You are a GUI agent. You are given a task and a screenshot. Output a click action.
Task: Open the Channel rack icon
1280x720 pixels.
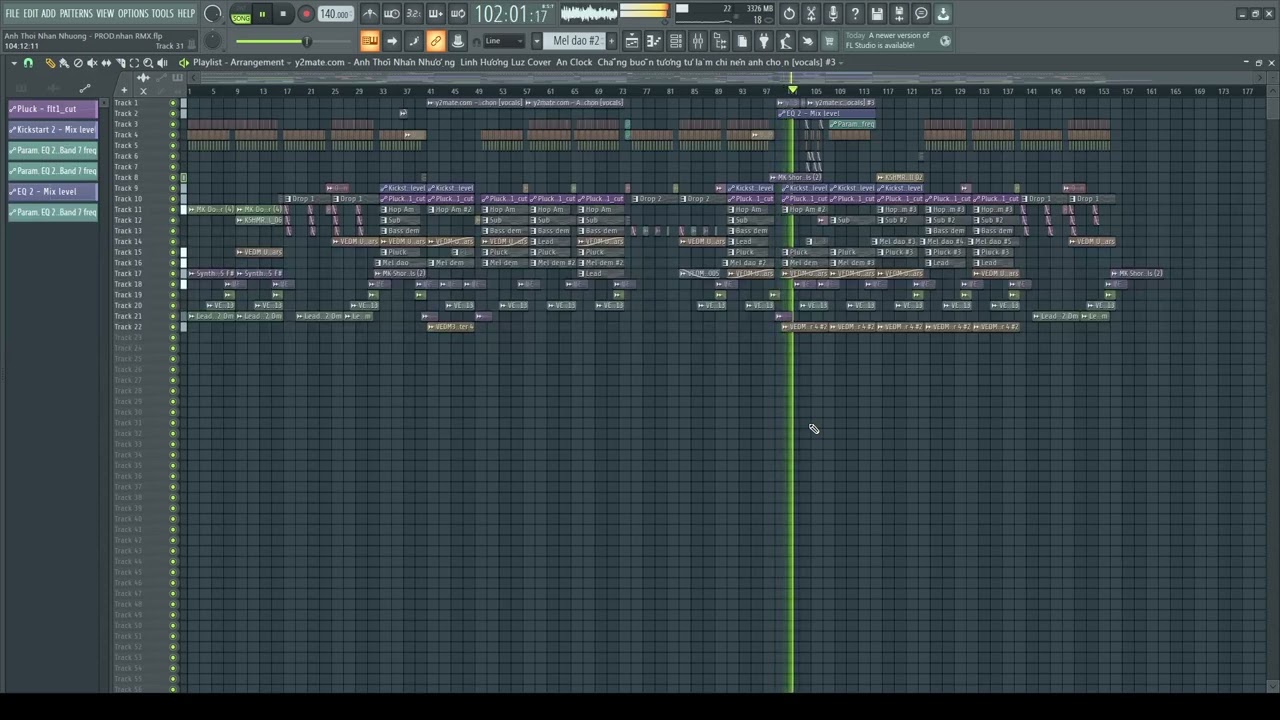(676, 41)
